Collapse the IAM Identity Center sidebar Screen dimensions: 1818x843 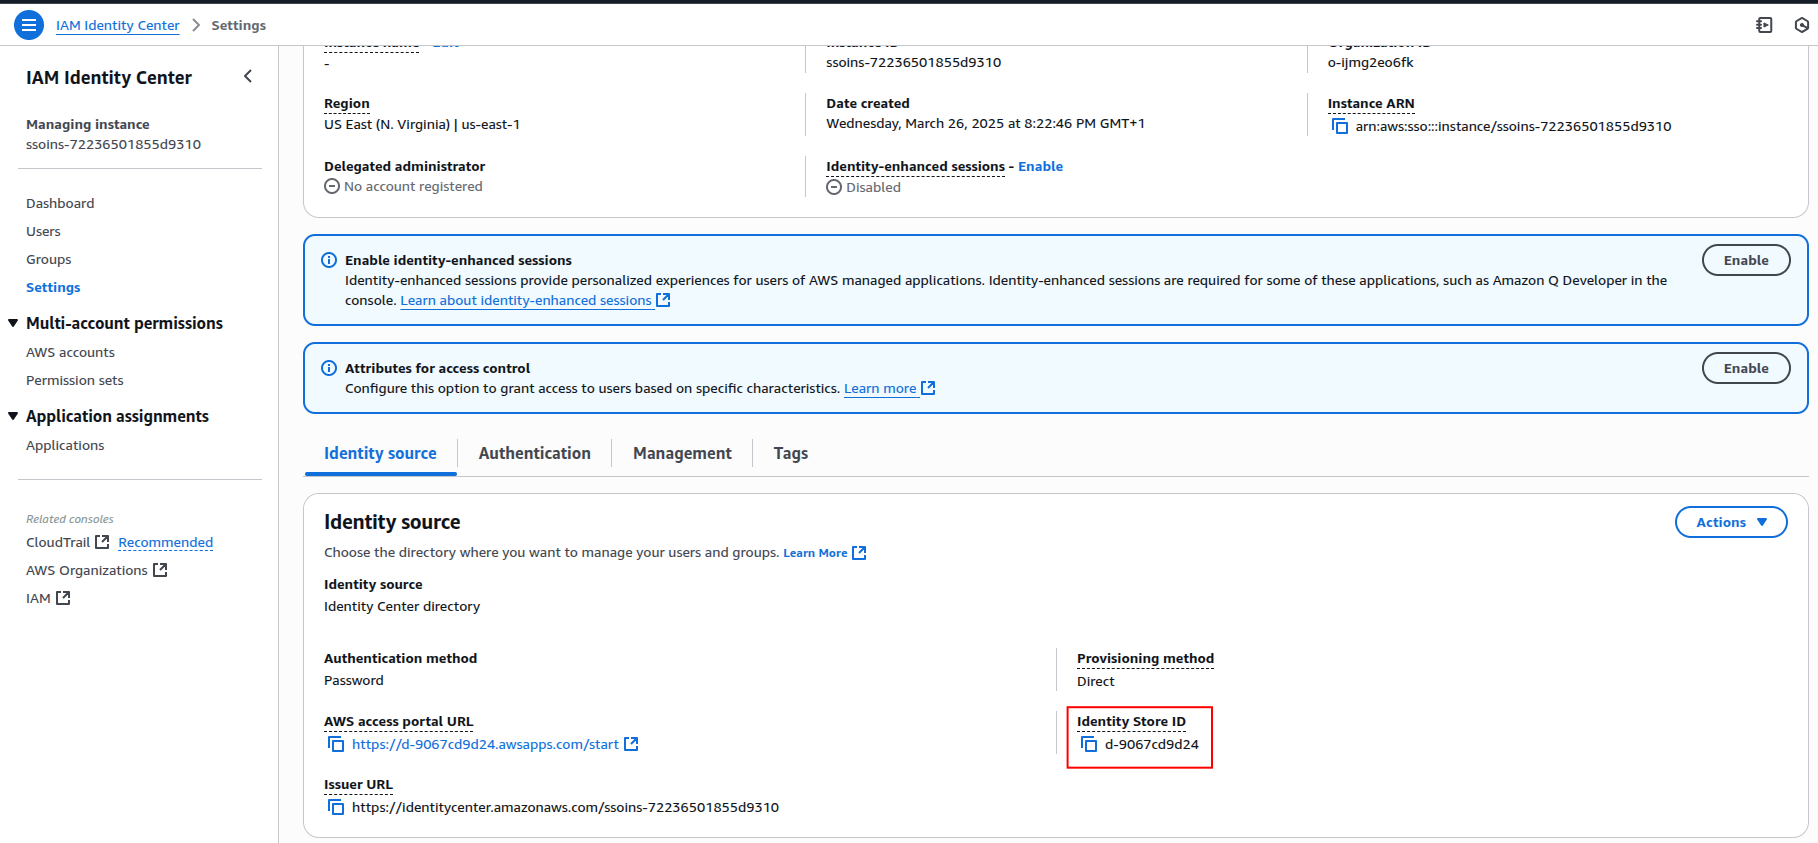pos(248,77)
